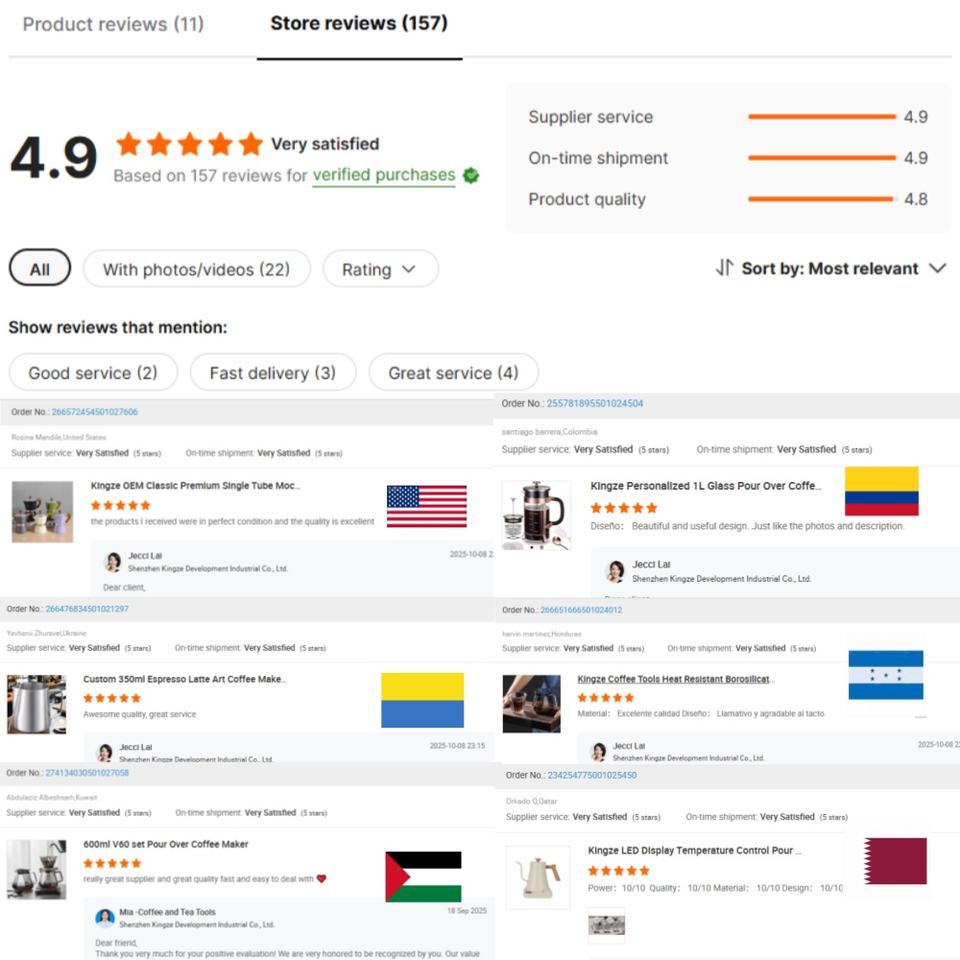
Task: Open order number 234254775001025450
Action: pos(592,776)
